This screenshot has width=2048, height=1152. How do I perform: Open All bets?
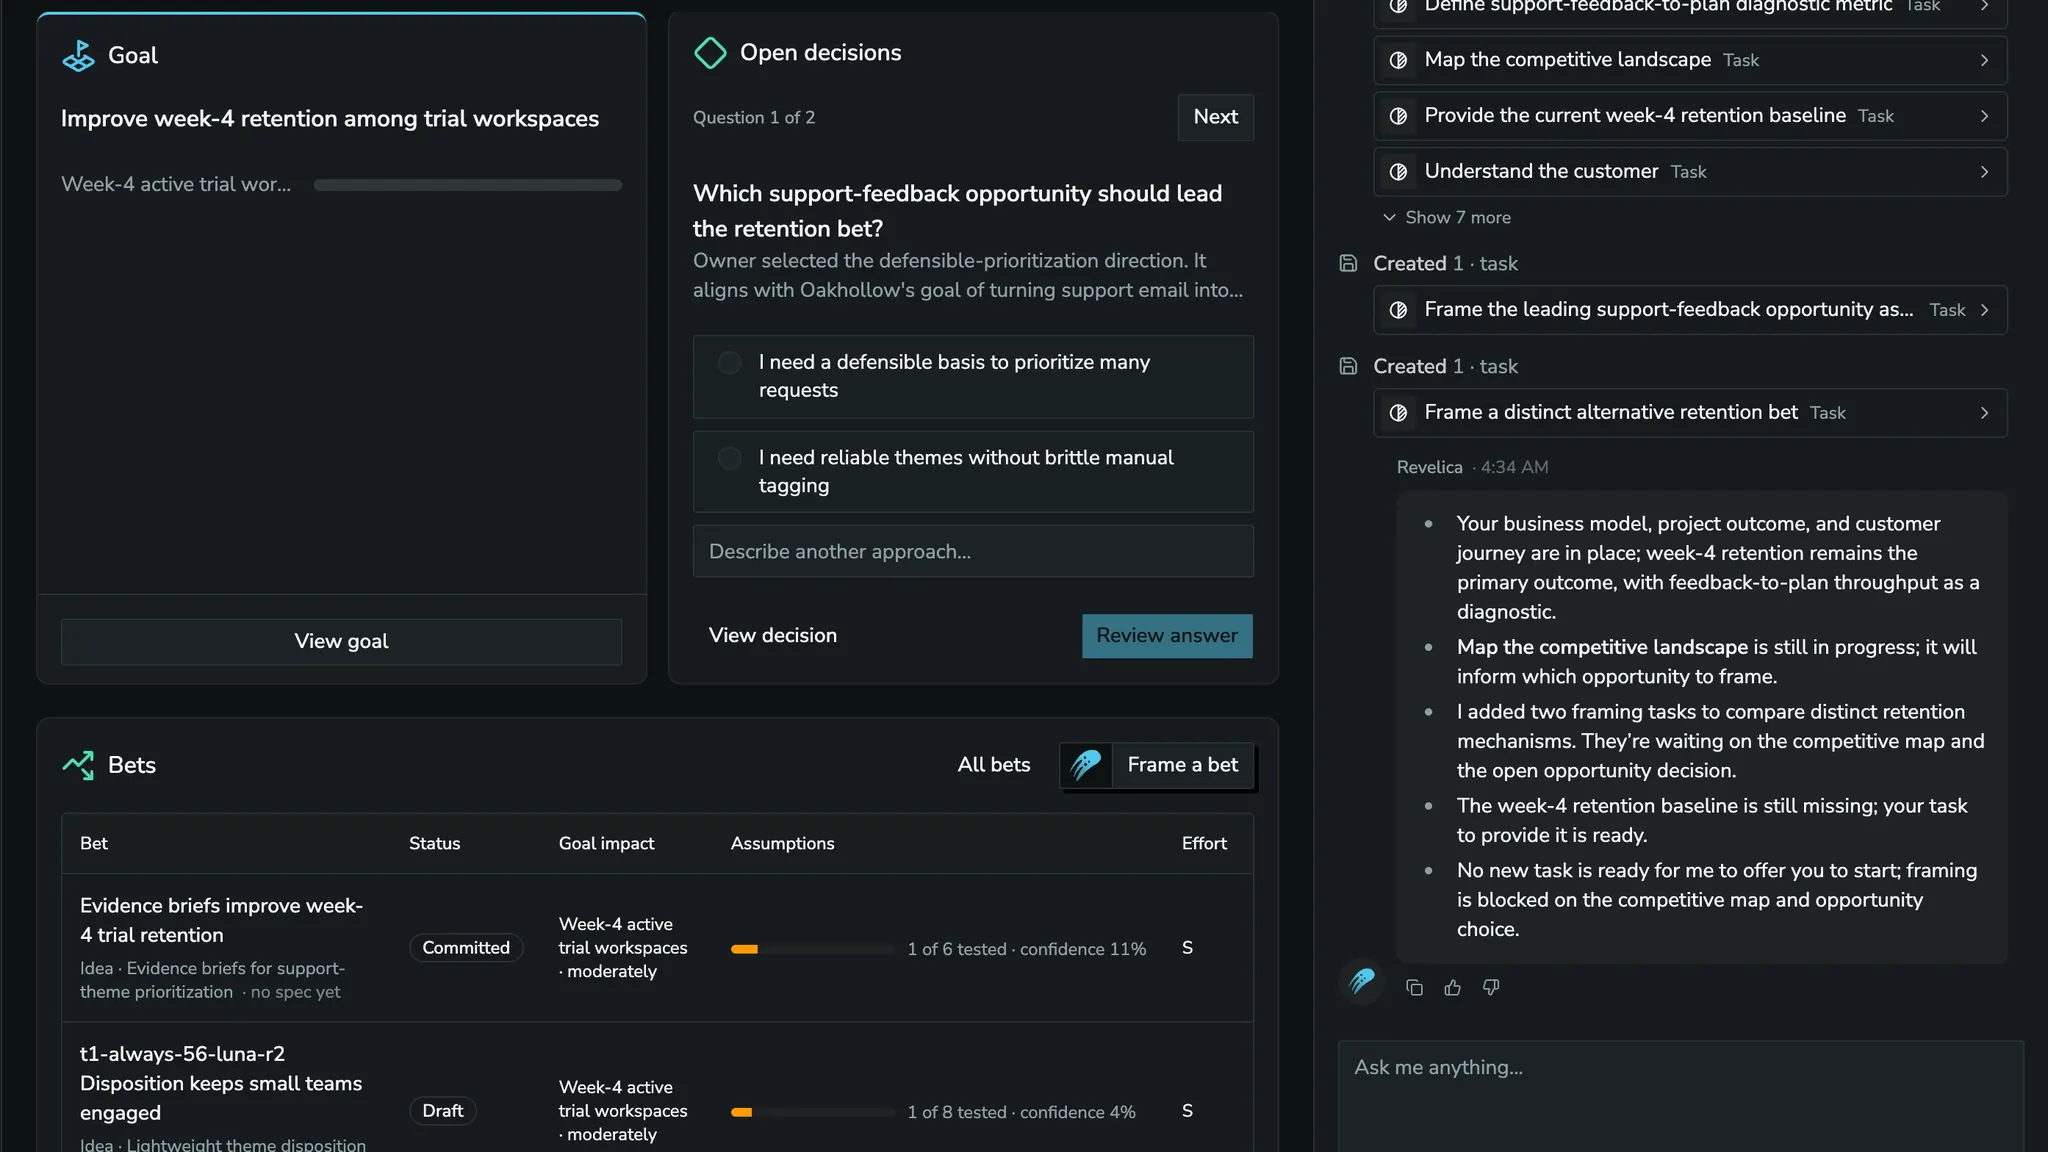pyautogui.click(x=993, y=765)
